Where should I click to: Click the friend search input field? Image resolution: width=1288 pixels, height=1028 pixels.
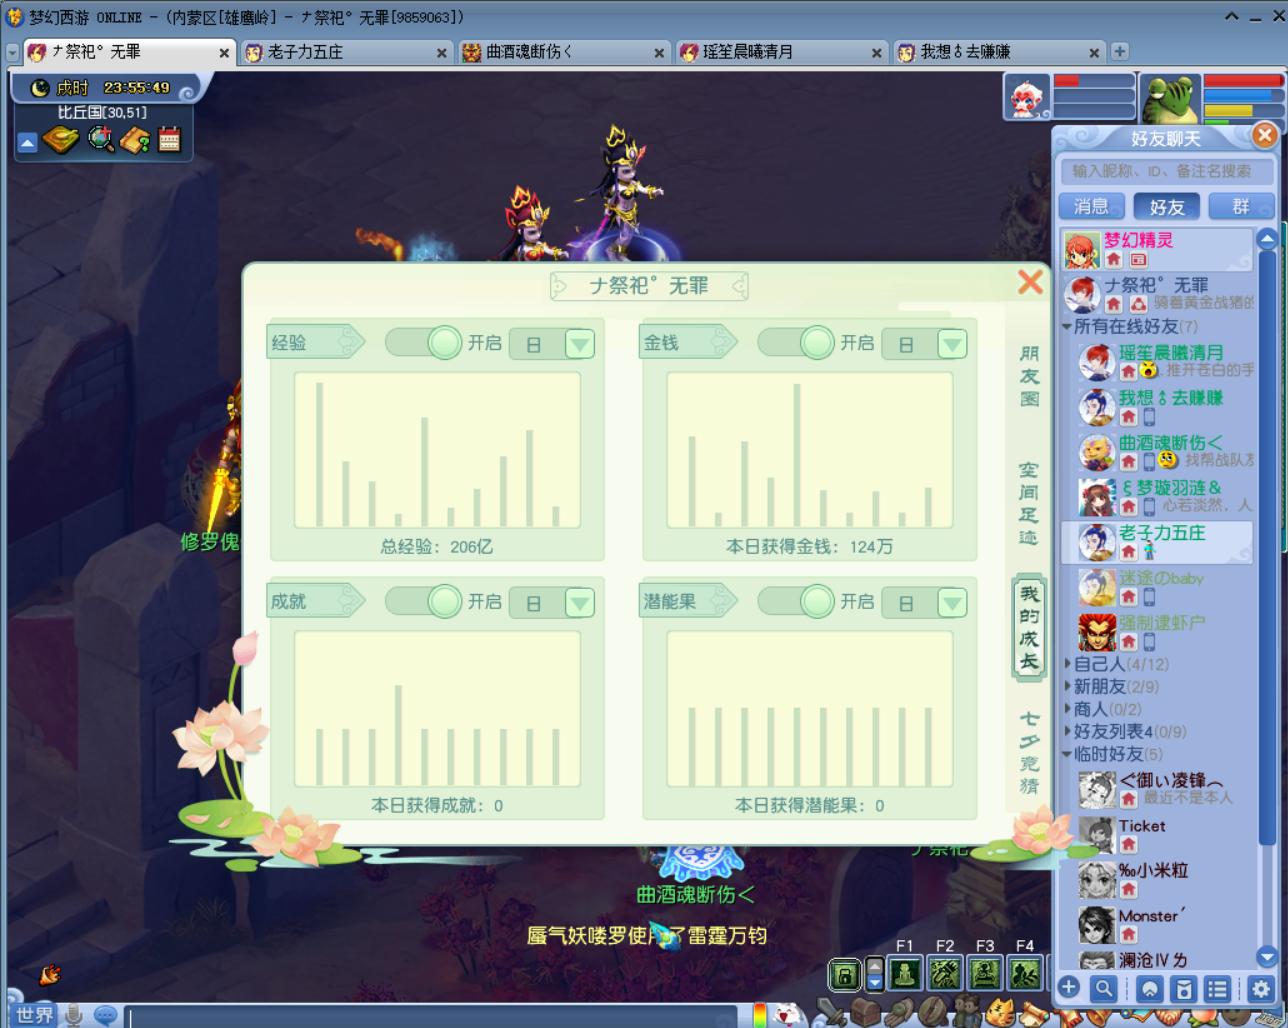coord(1166,171)
